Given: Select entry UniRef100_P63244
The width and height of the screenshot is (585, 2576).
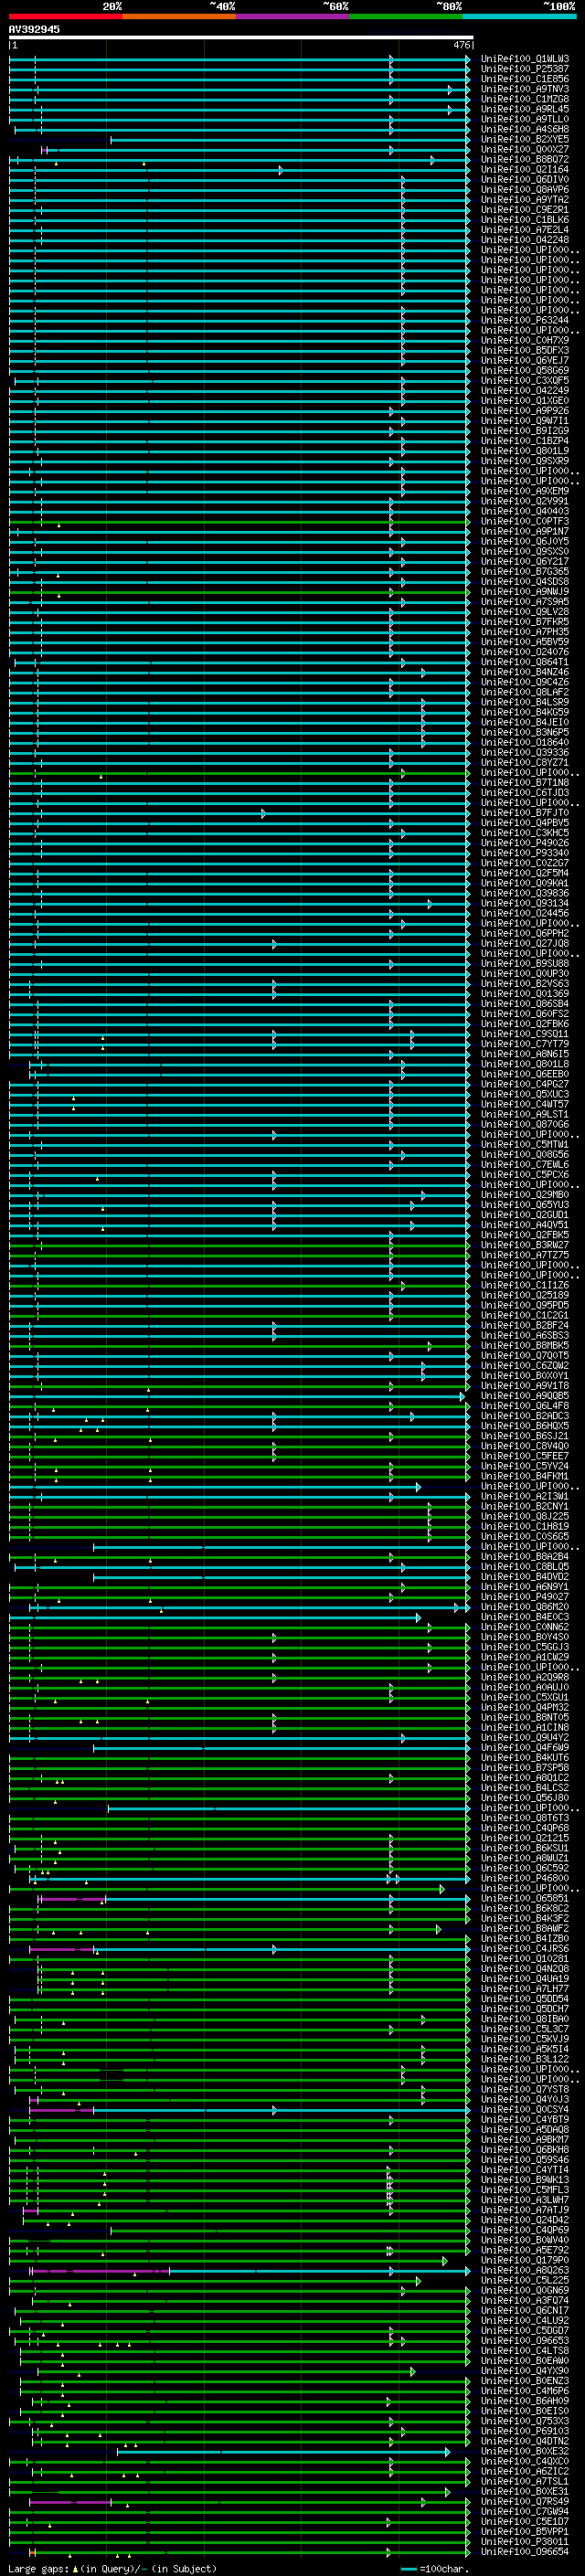Looking at the screenshot, I should point(525,320).
